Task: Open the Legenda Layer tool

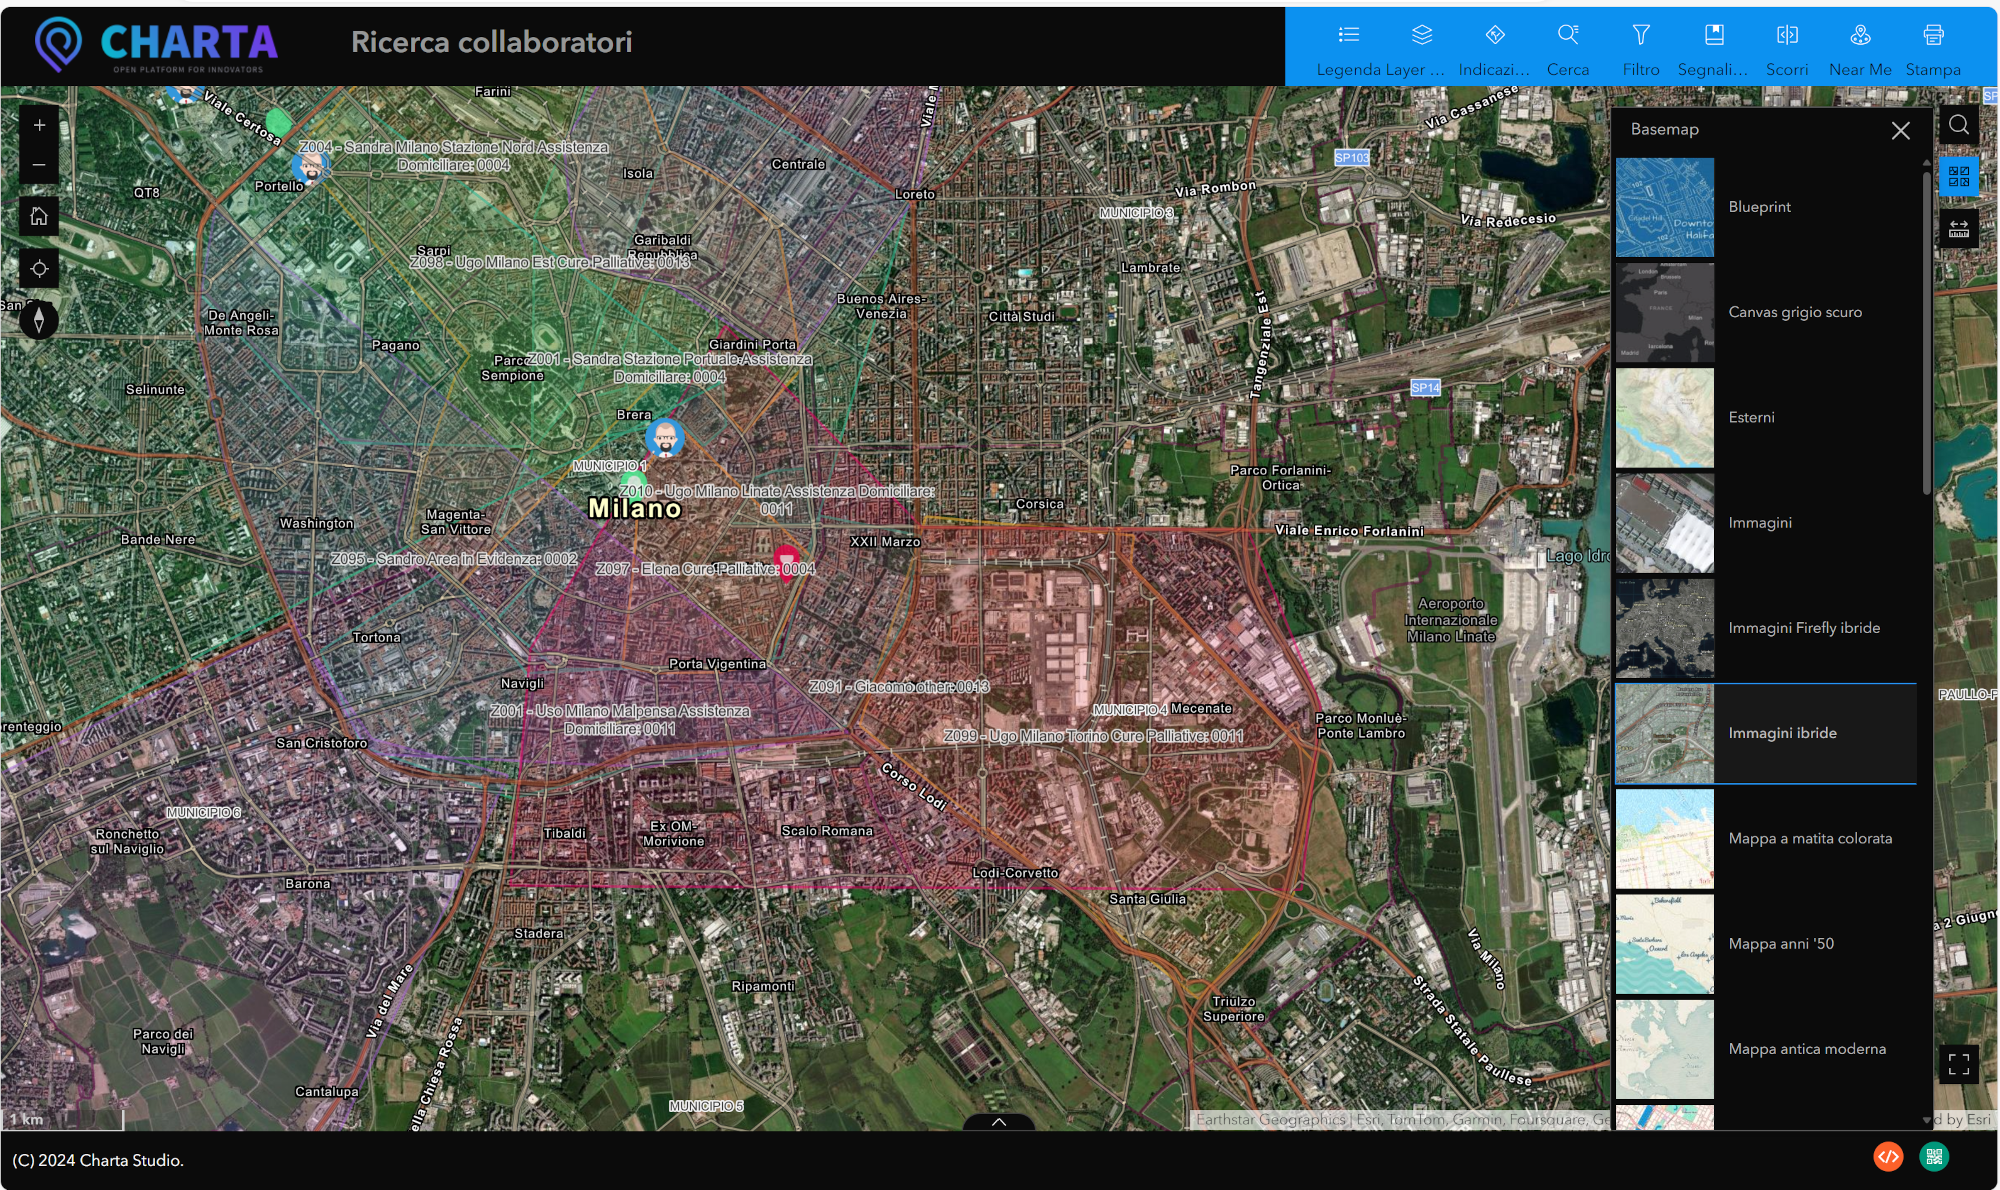Action: coord(1349,48)
